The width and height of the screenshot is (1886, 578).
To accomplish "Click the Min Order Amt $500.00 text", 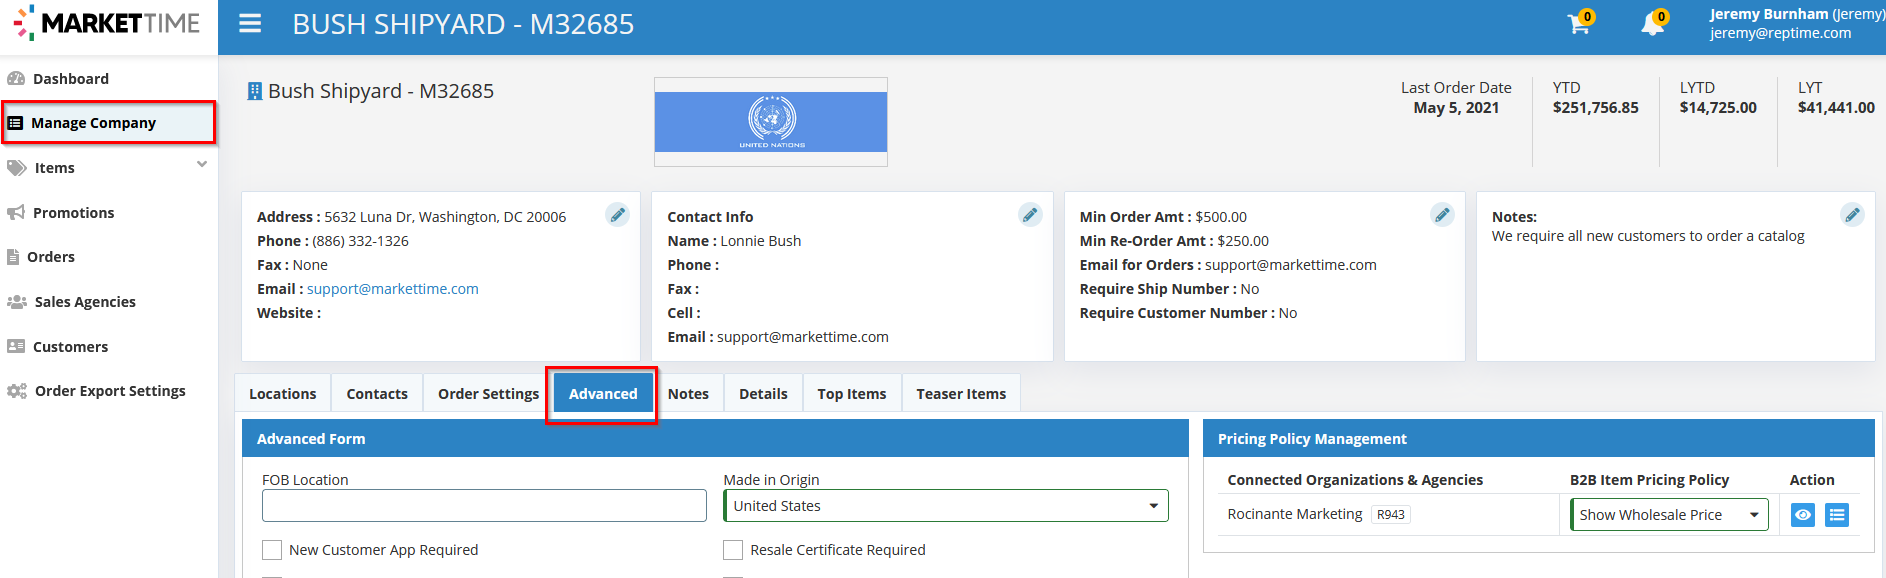I will (1163, 217).
